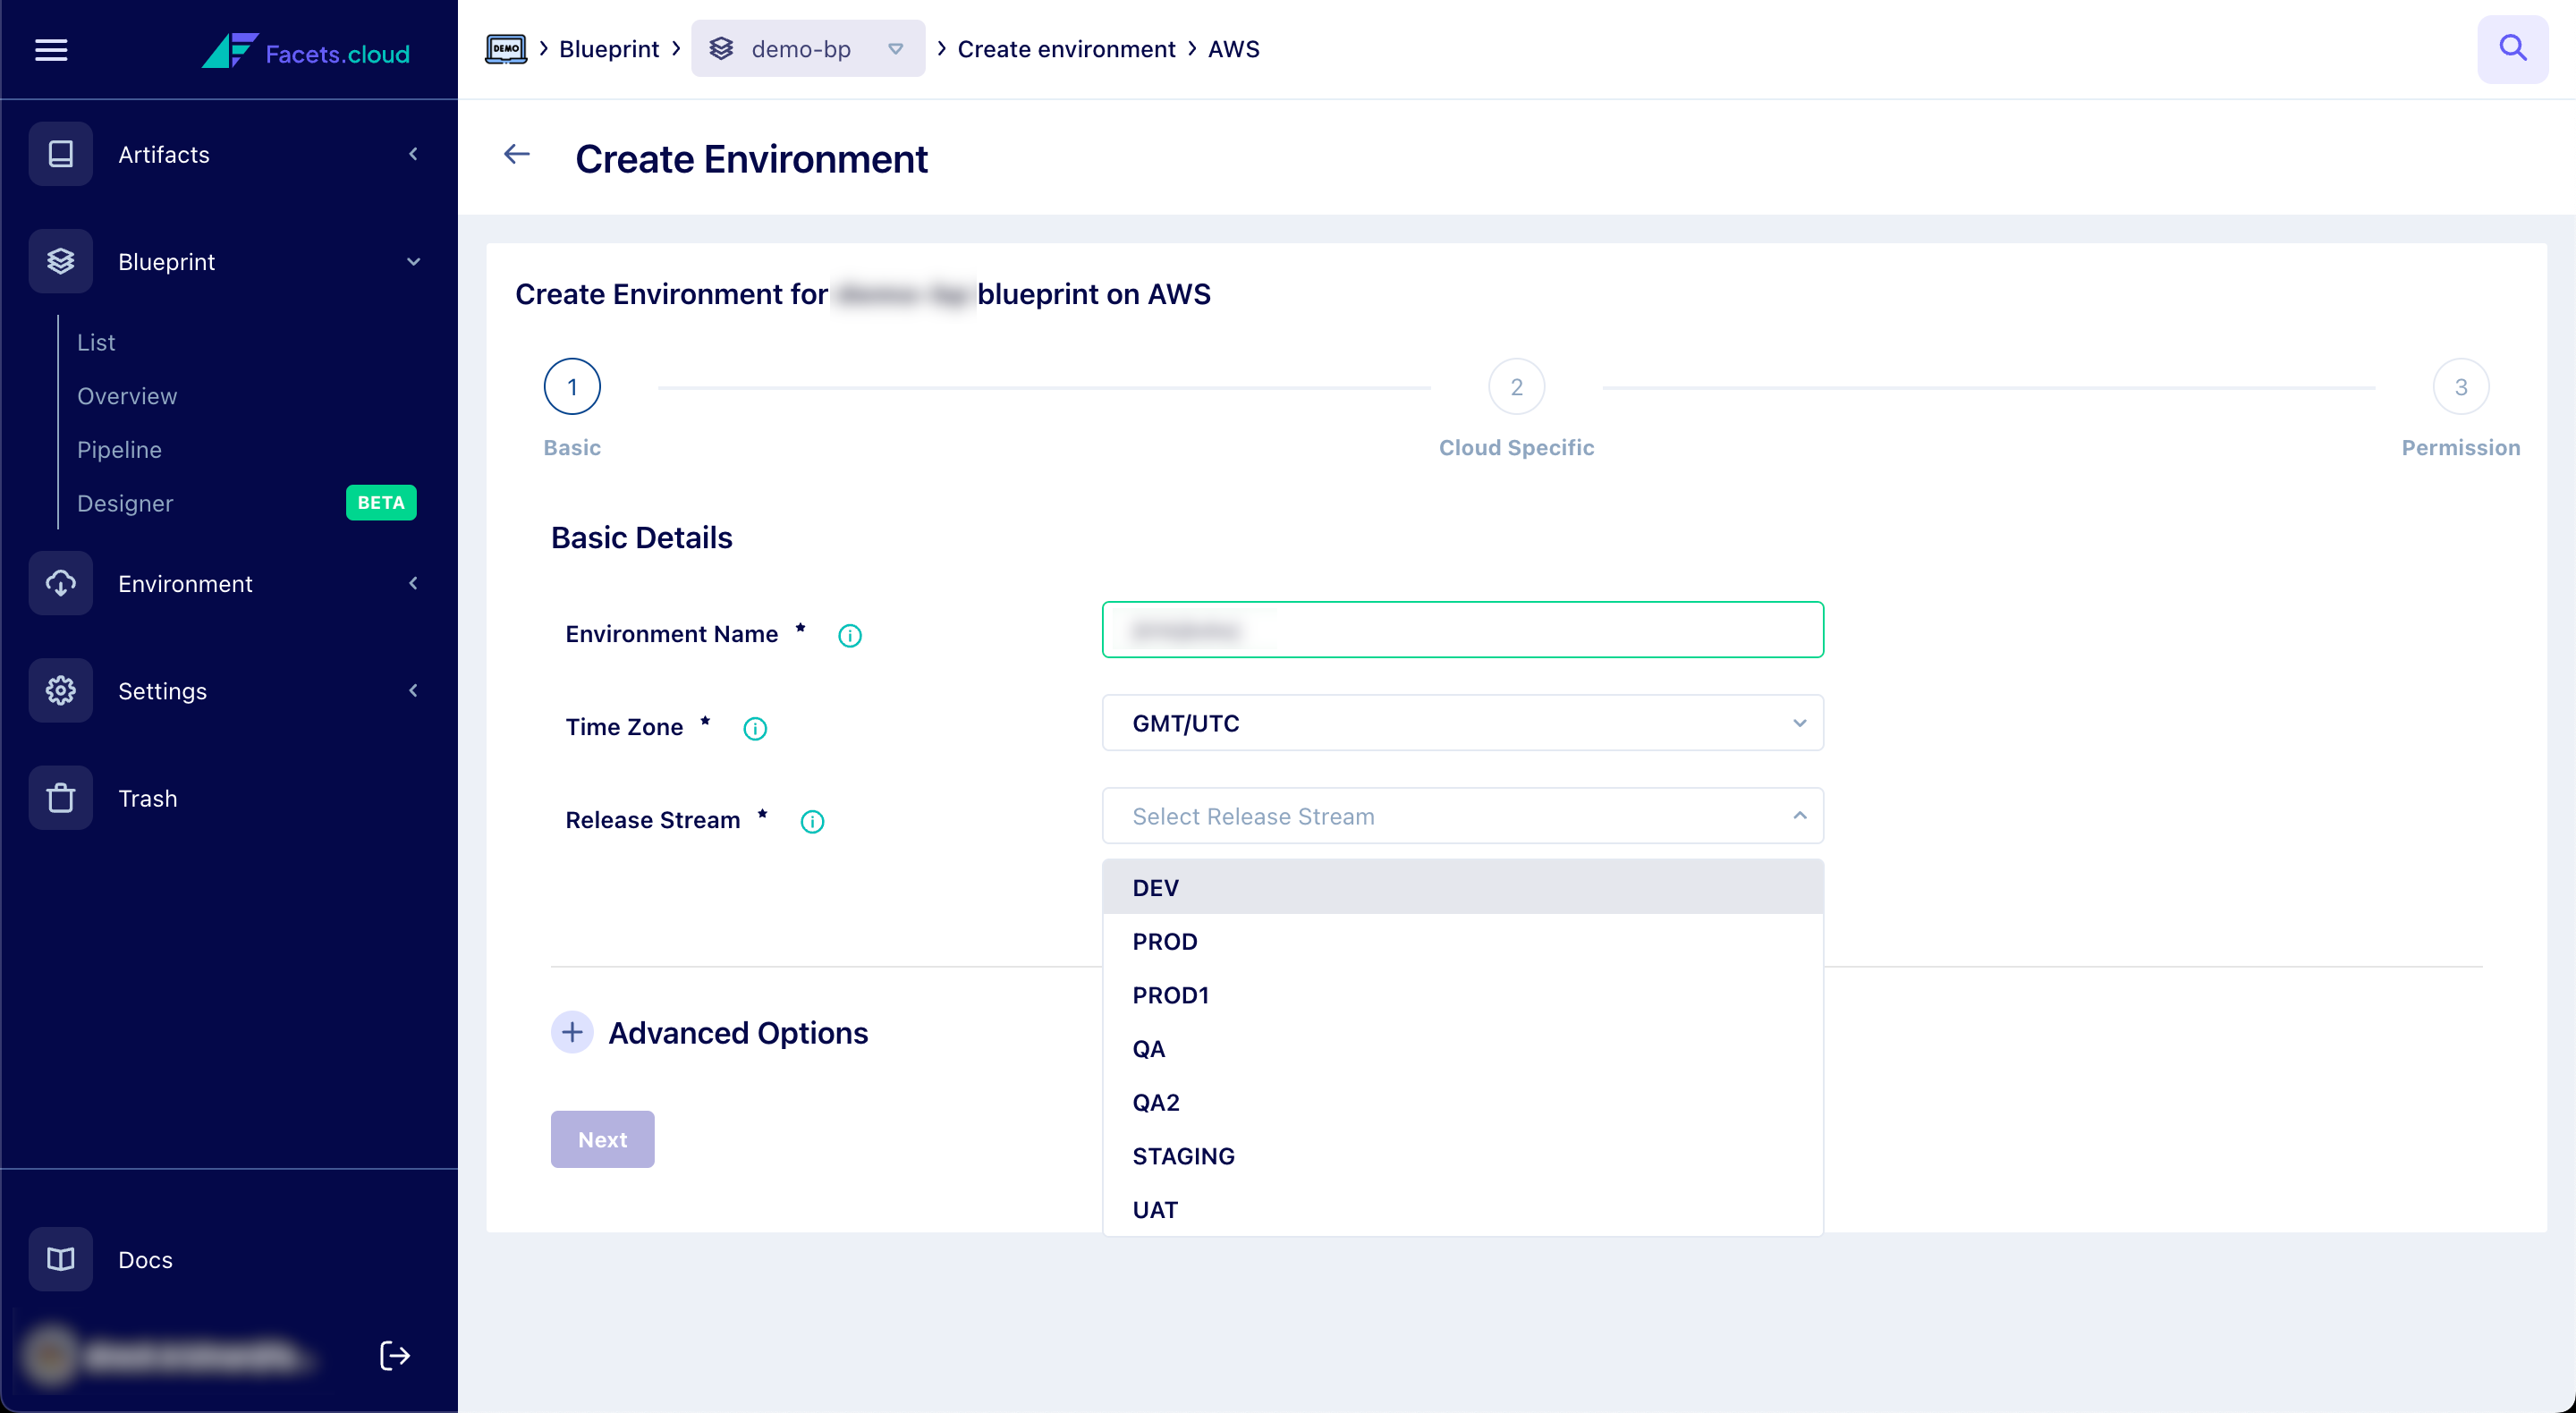Open the Time Zone GMT/UTC dropdown
The width and height of the screenshot is (2576, 1413).
point(1462,723)
